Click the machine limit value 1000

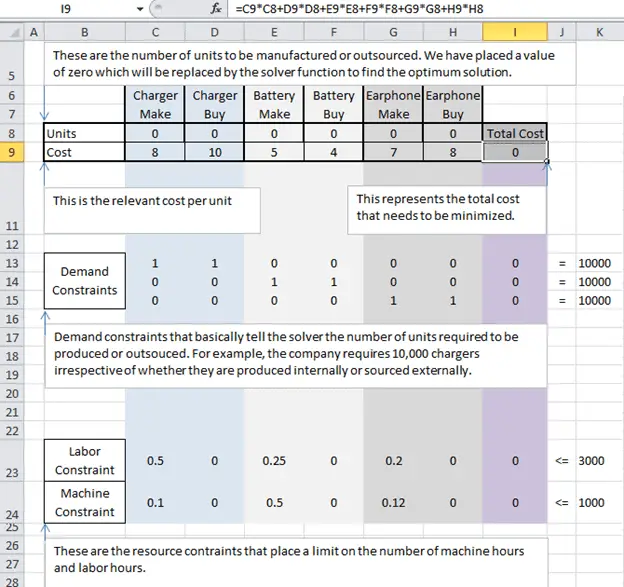coord(591,502)
